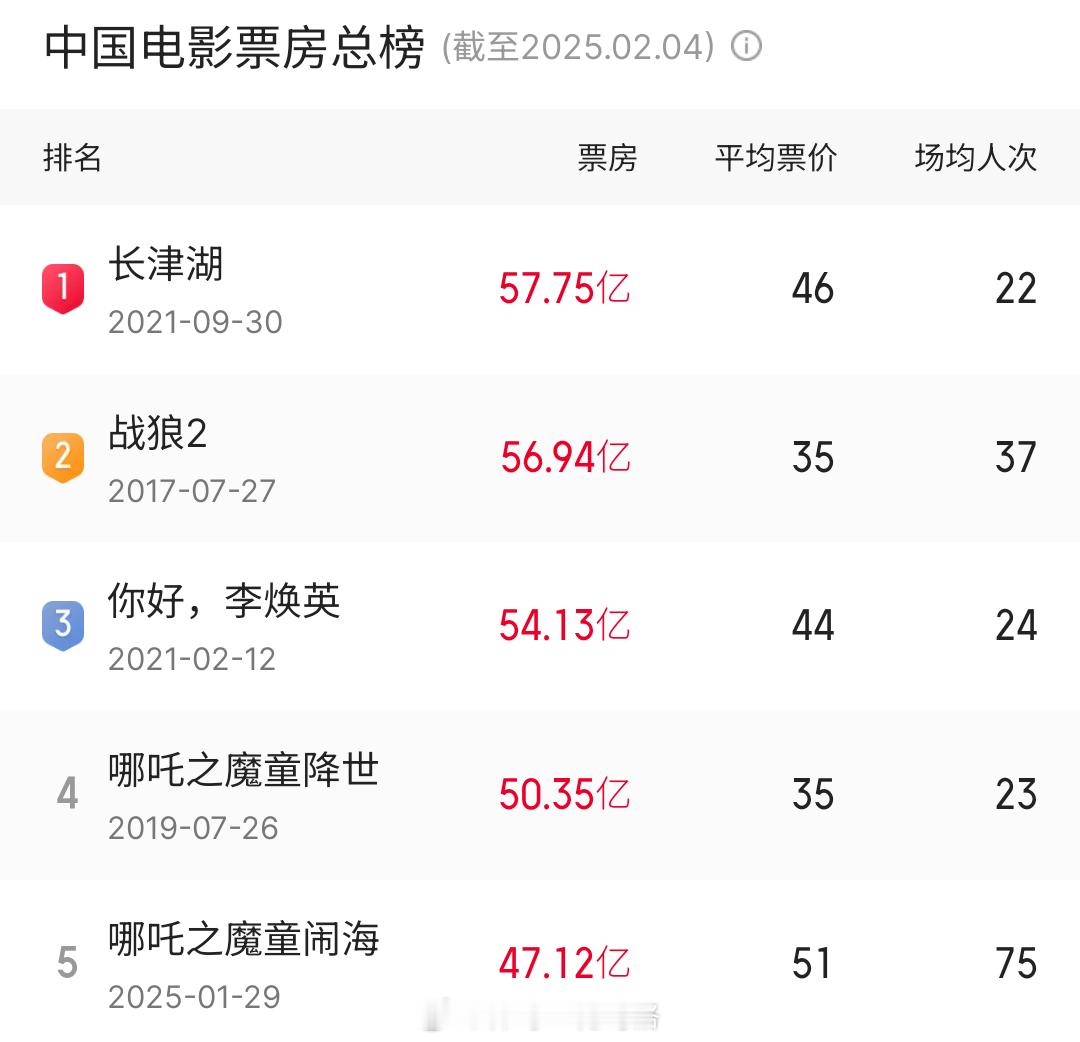This screenshot has height=1042, width=1080.
Task: Open the movie 战狼2
Action: coord(158,433)
